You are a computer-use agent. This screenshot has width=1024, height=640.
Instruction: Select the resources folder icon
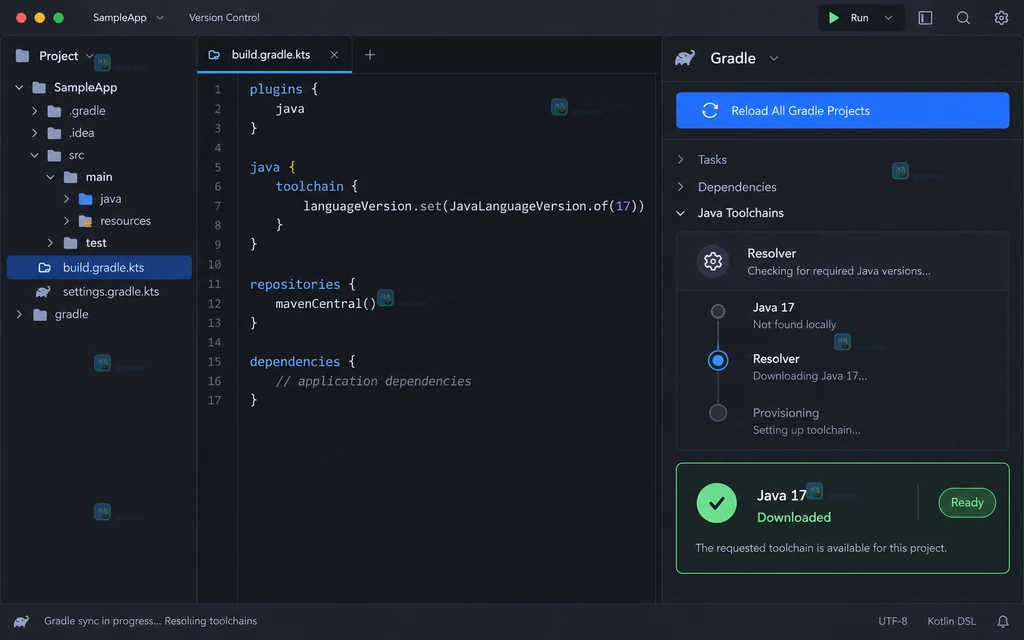pos(86,221)
